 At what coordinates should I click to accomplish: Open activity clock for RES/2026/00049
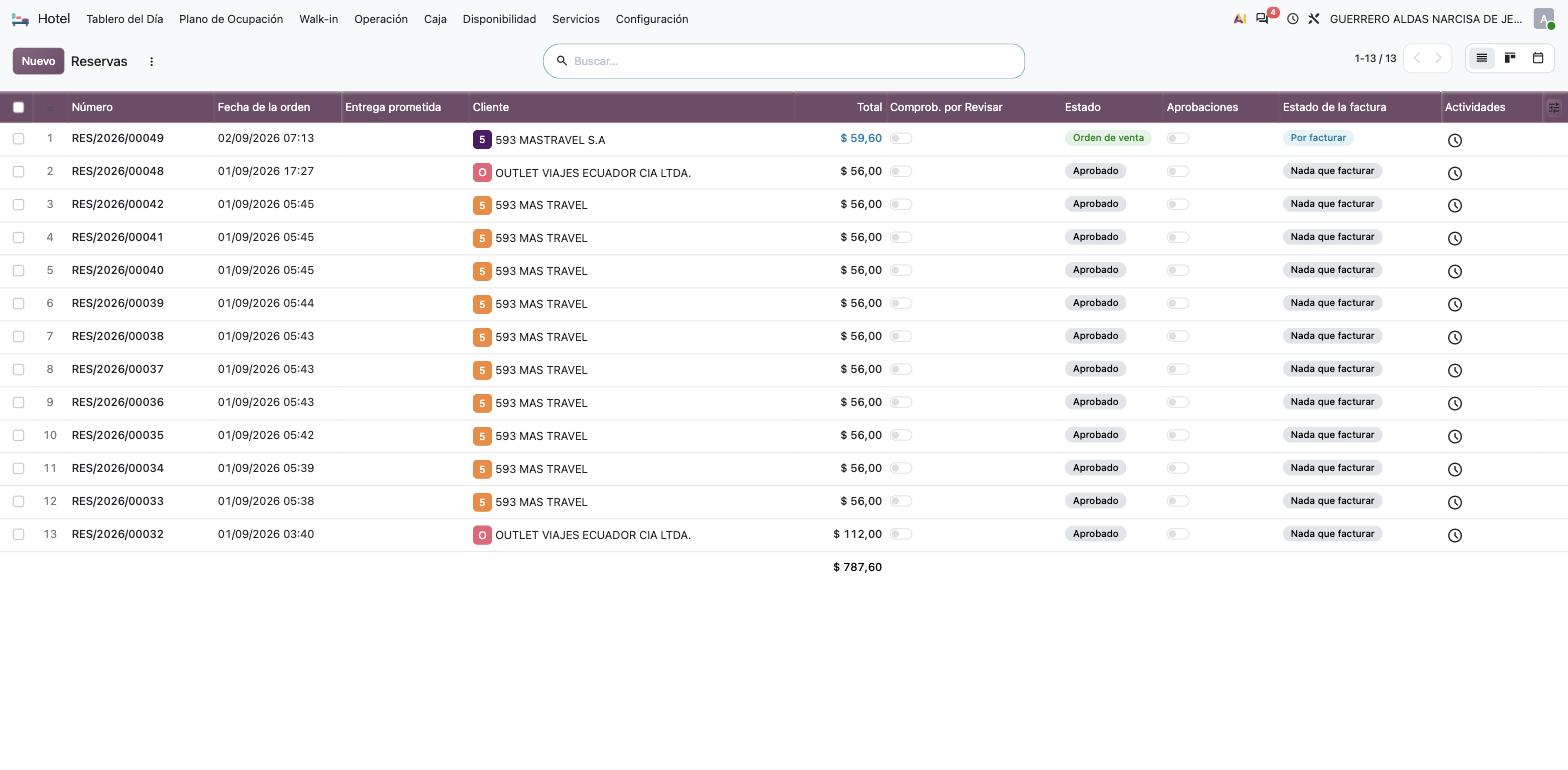tap(1455, 140)
